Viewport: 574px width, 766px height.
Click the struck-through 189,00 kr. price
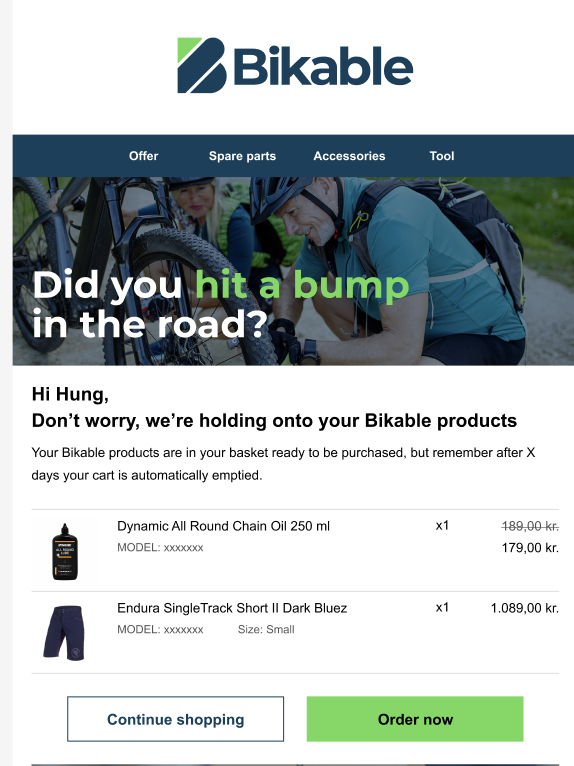pos(530,526)
